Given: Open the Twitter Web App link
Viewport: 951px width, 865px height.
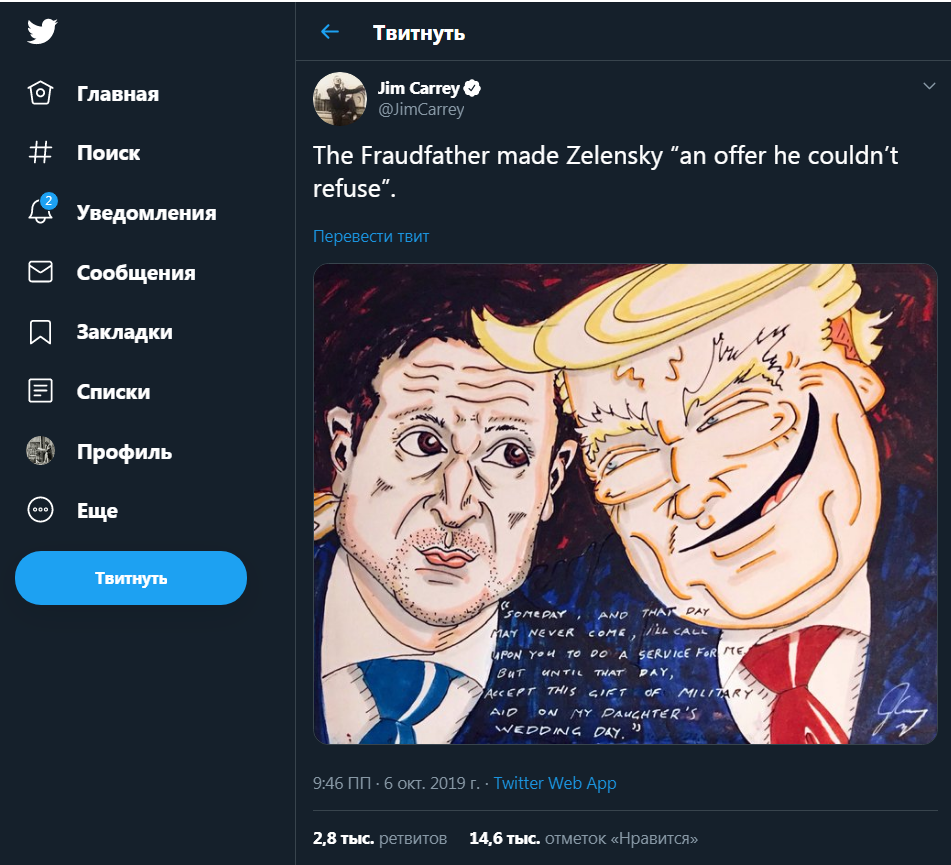Looking at the screenshot, I should pyautogui.click(x=555, y=783).
